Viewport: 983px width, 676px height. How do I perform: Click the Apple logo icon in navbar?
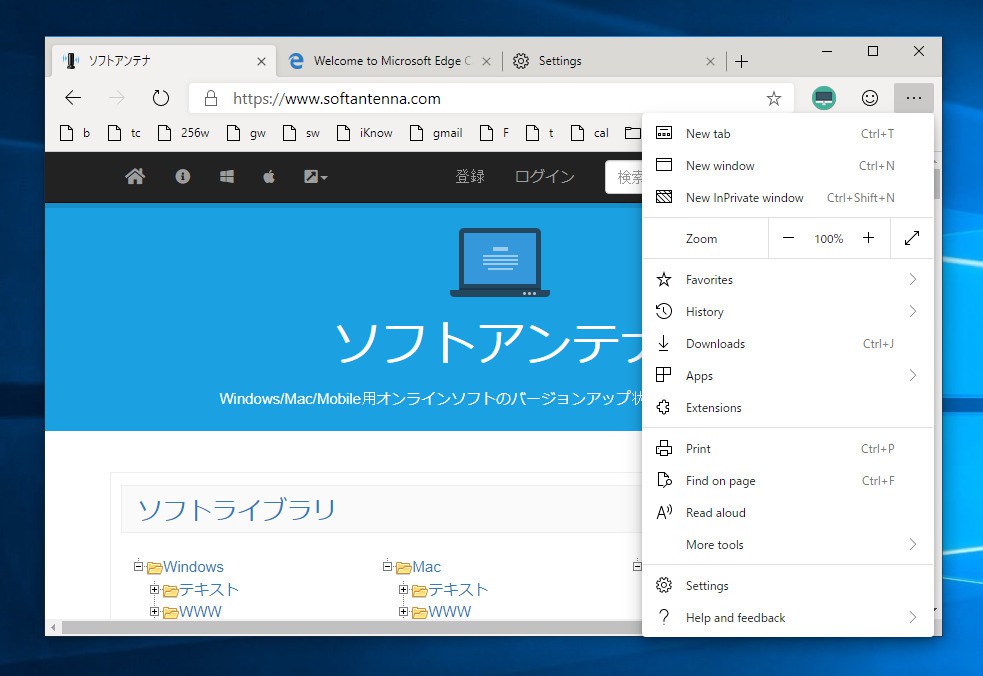click(x=269, y=177)
